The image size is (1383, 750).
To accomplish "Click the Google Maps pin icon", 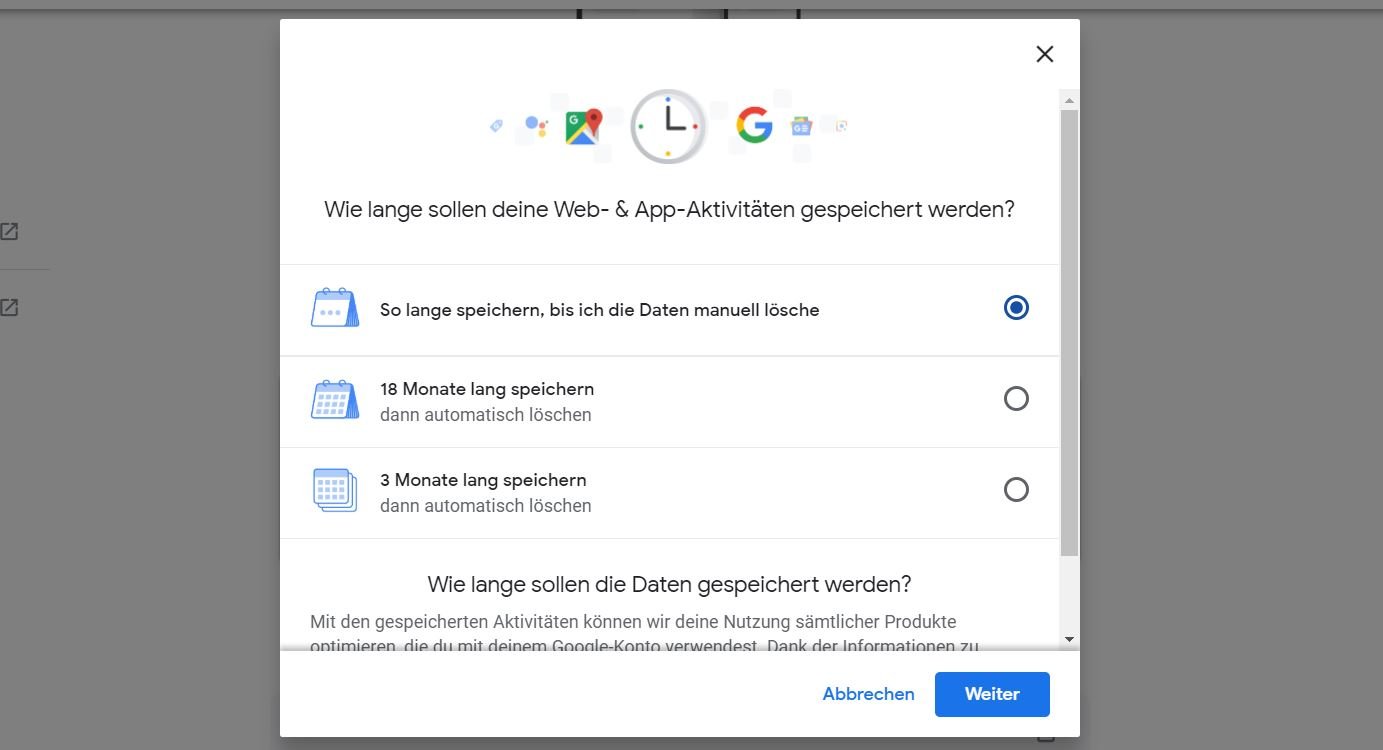I will pos(583,127).
